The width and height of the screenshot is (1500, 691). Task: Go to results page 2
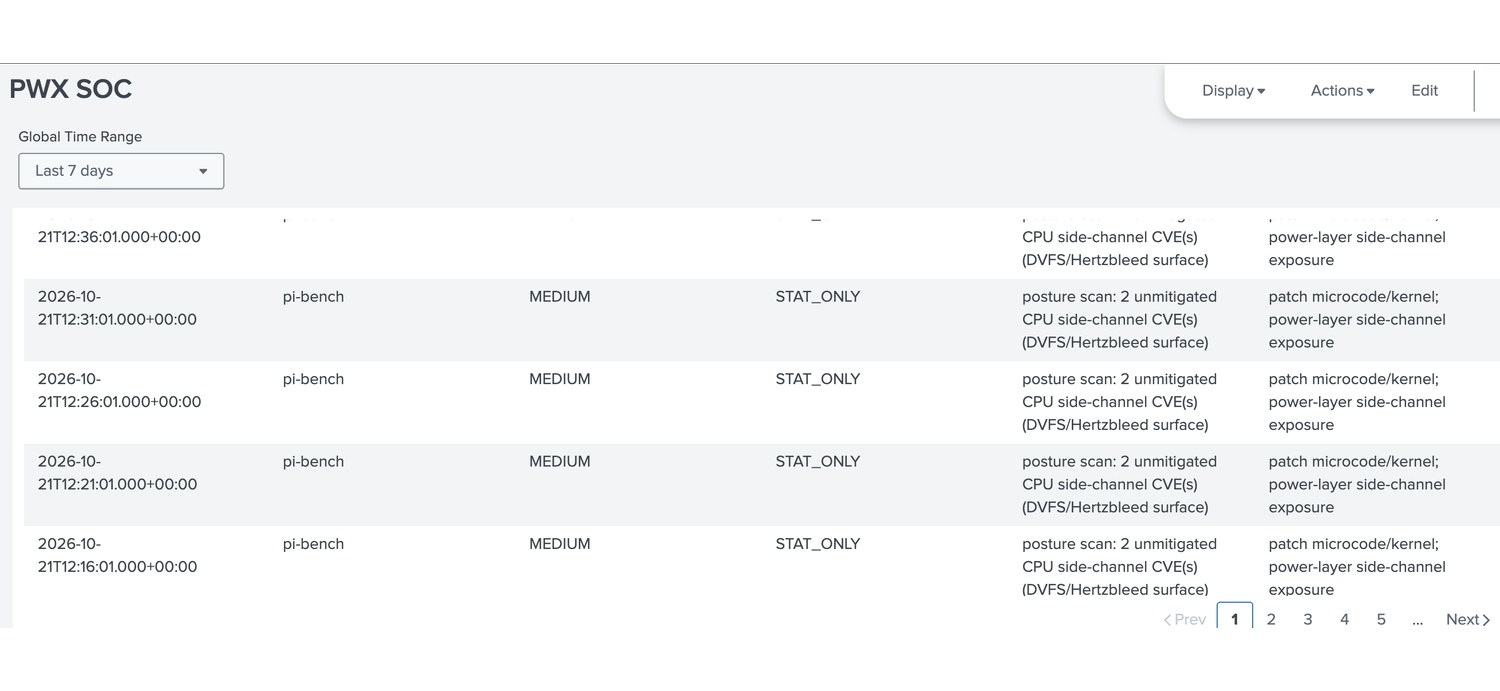point(1271,619)
